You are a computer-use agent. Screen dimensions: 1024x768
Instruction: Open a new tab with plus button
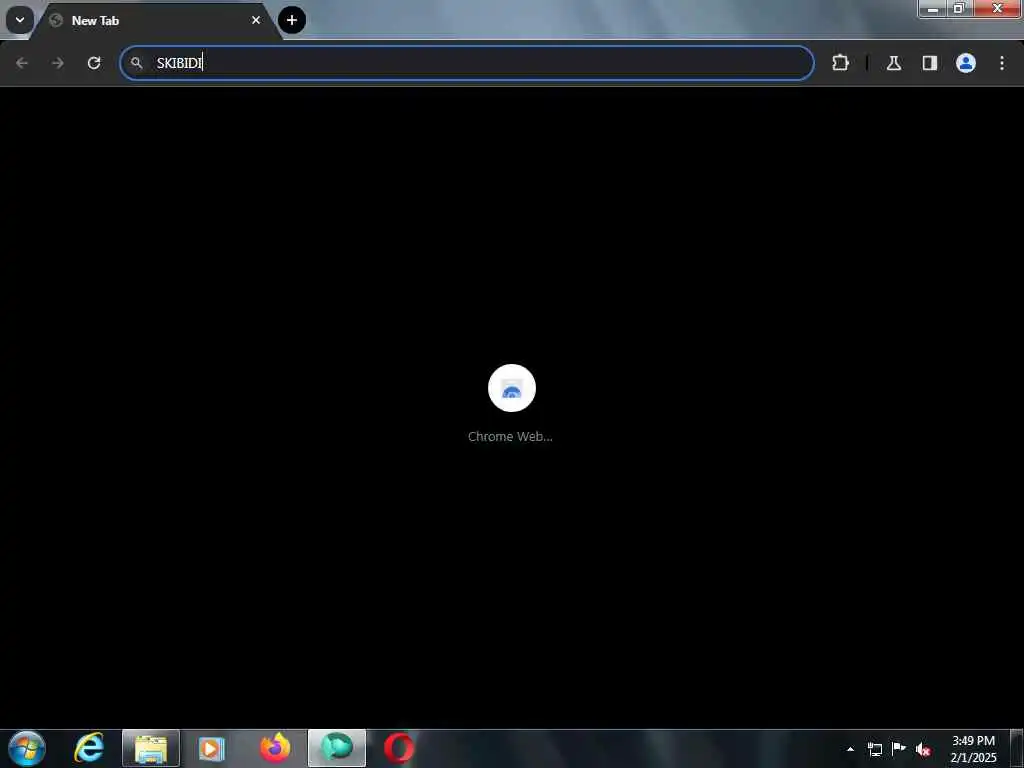(292, 20)
